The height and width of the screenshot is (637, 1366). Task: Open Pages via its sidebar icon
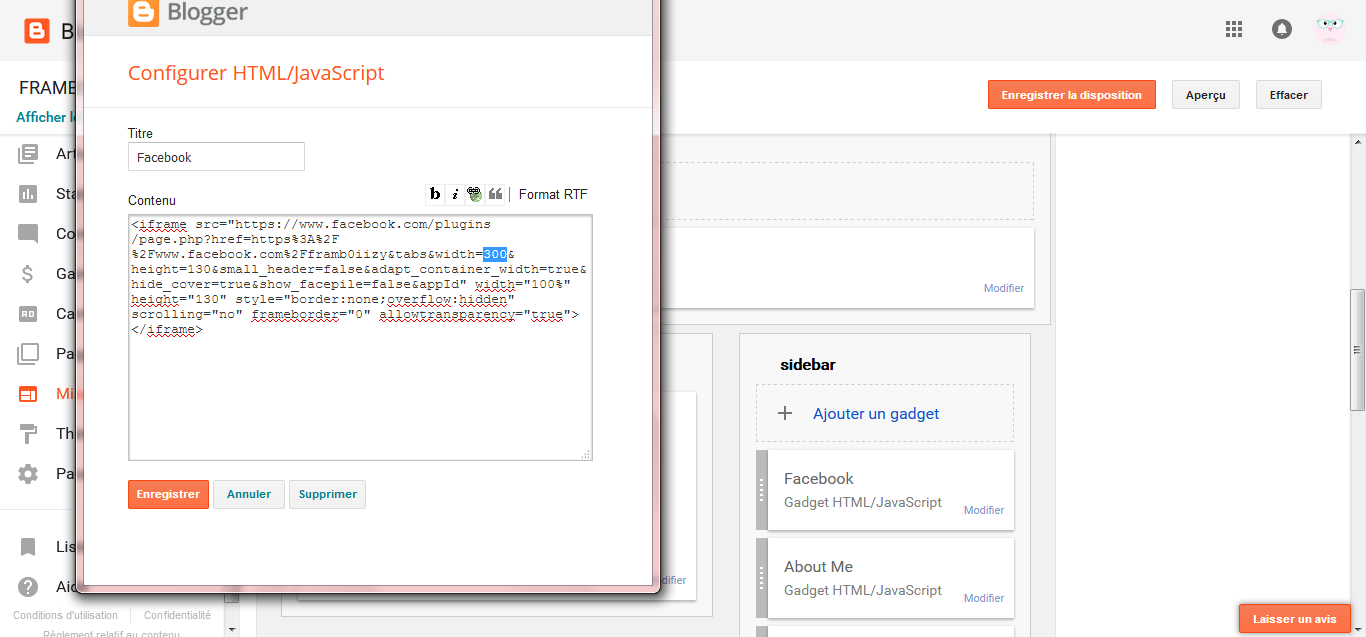pyautogui.click(x=28, y=354)
